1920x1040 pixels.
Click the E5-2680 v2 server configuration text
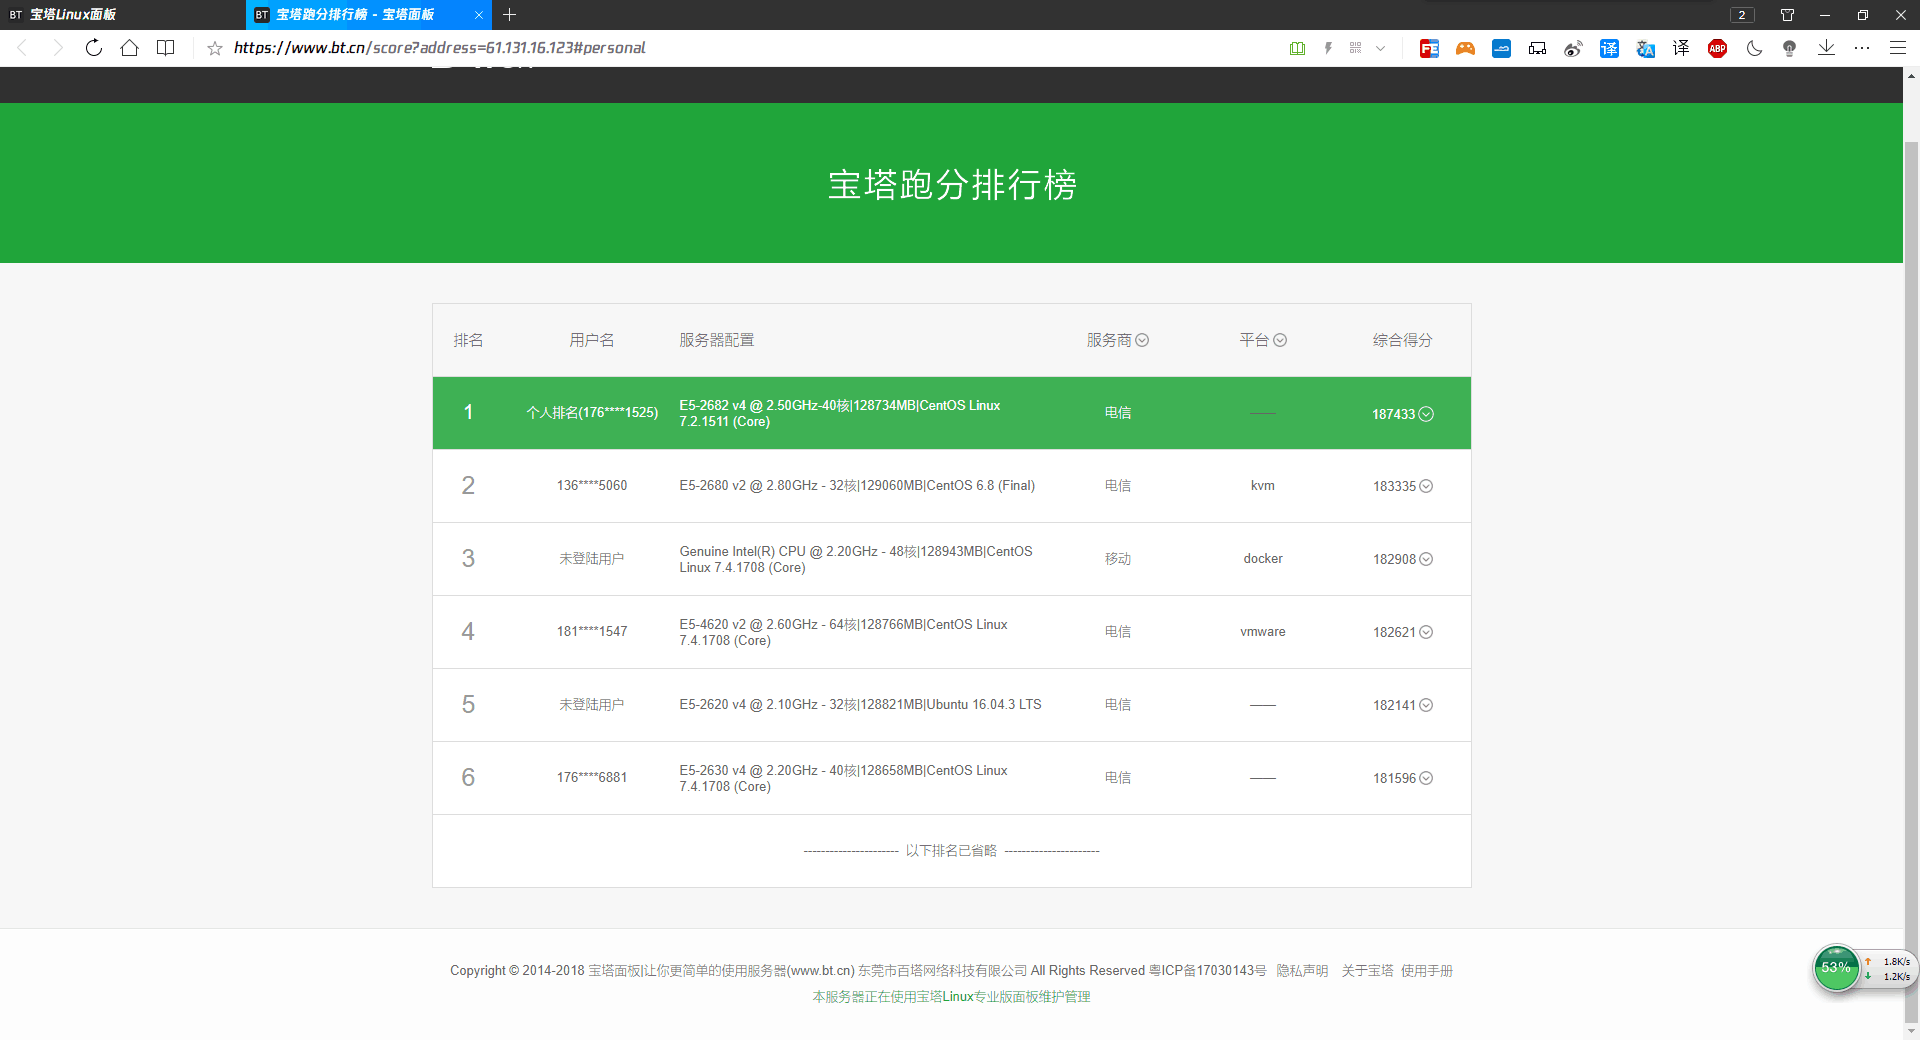pos(857,485)
